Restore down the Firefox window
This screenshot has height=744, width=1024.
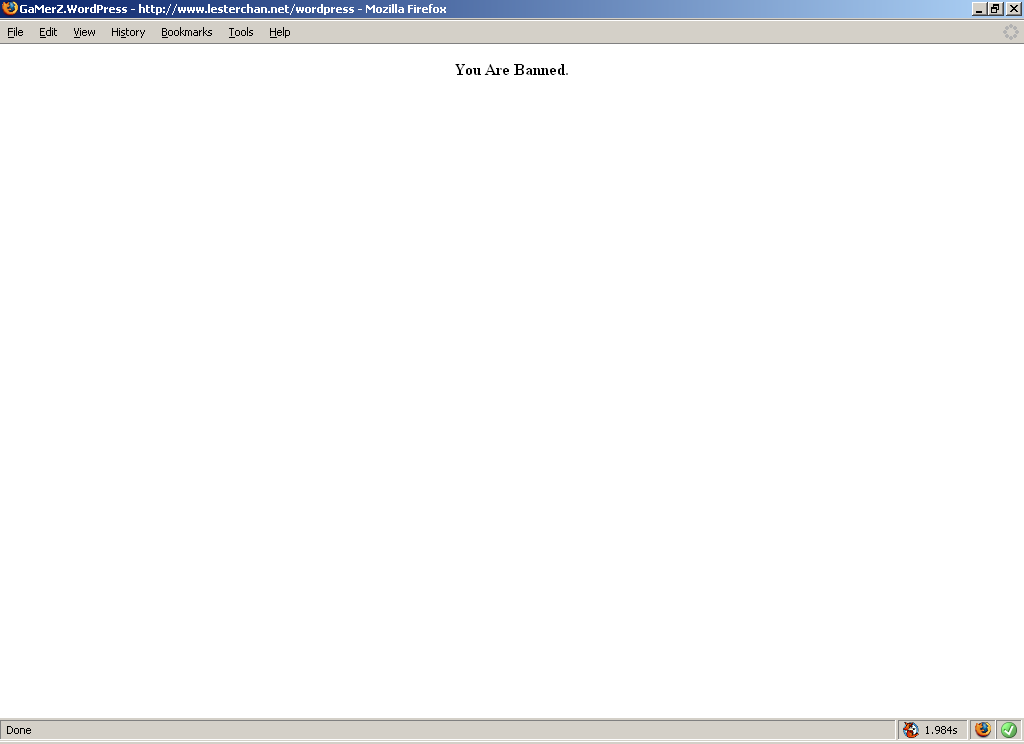995,8
